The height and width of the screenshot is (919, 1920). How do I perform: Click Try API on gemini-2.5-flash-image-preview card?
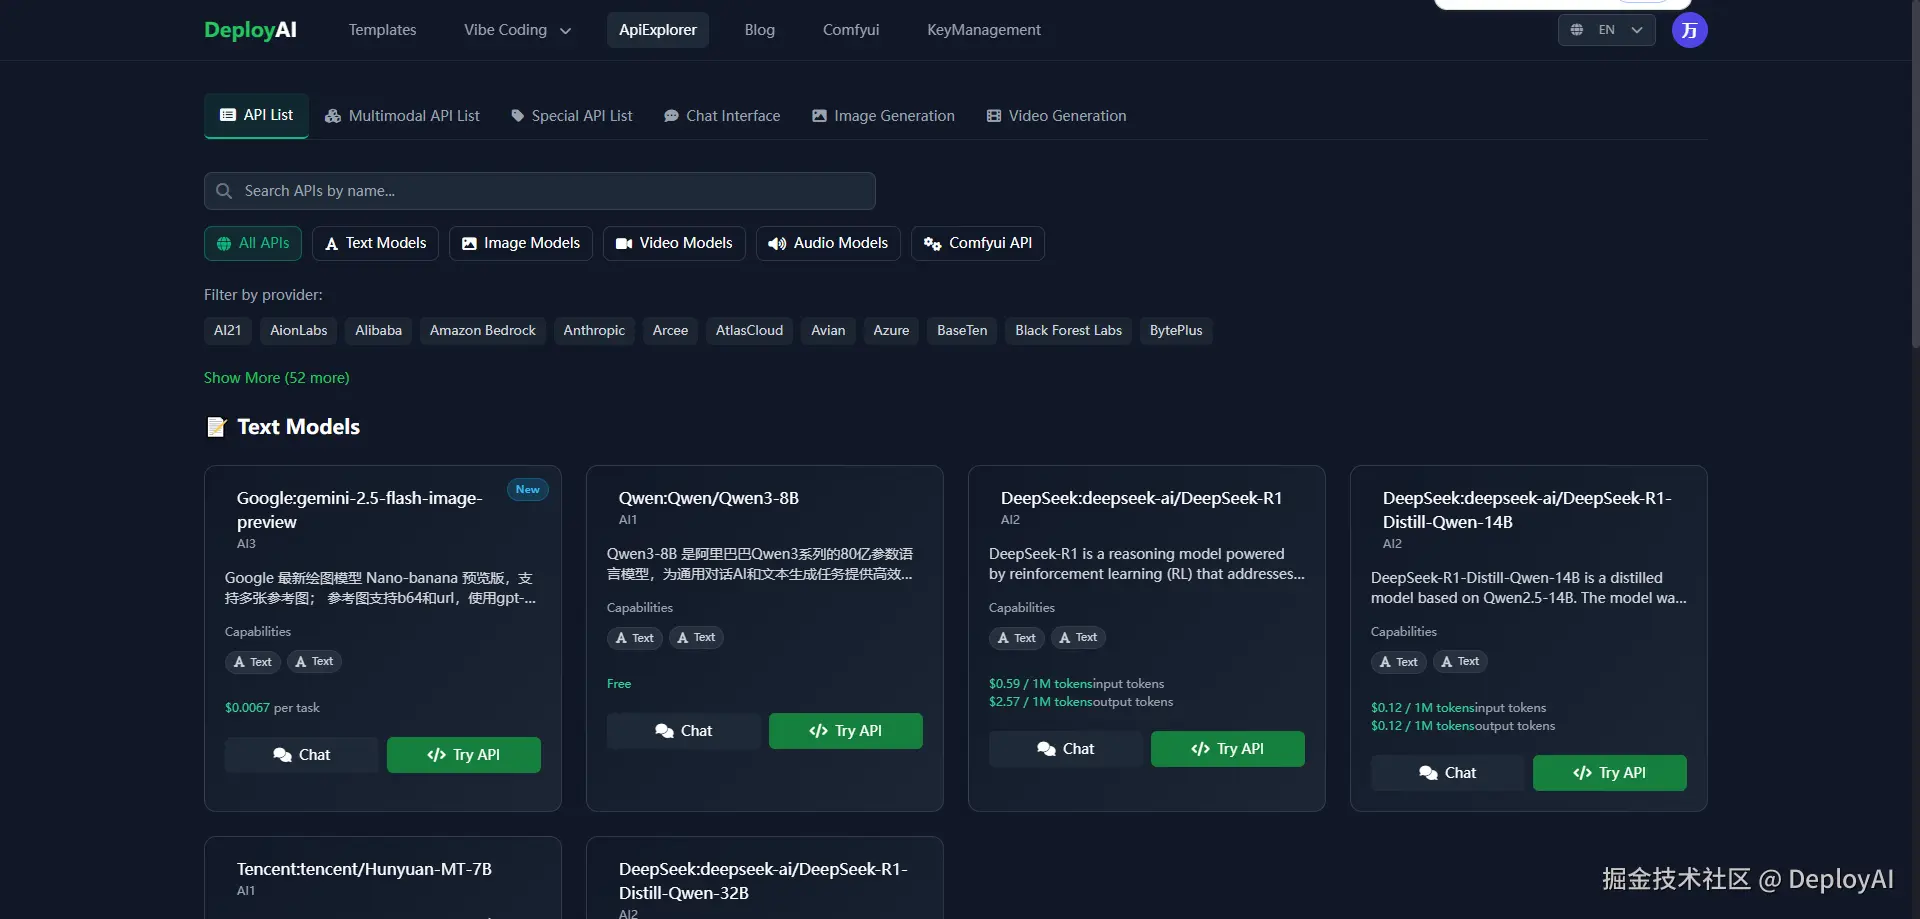[x=464, y=755]
